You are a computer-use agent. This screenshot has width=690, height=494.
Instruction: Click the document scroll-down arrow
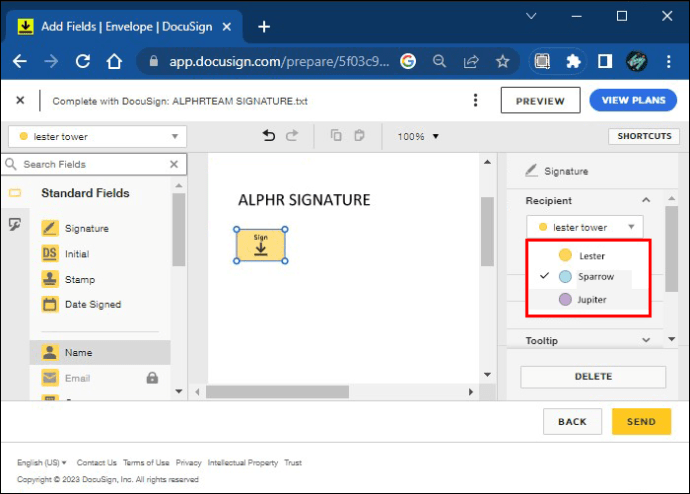(487, 375)
